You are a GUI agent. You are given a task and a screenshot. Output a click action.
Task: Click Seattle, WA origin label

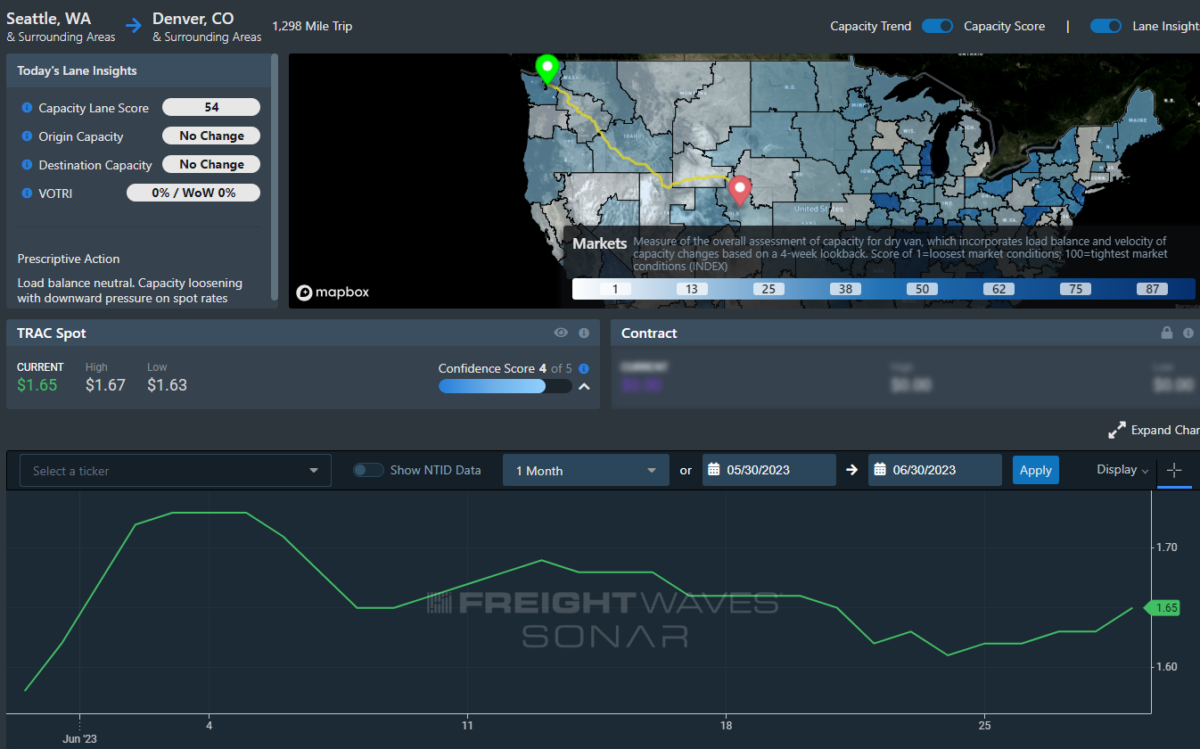[x=48, y=18]
